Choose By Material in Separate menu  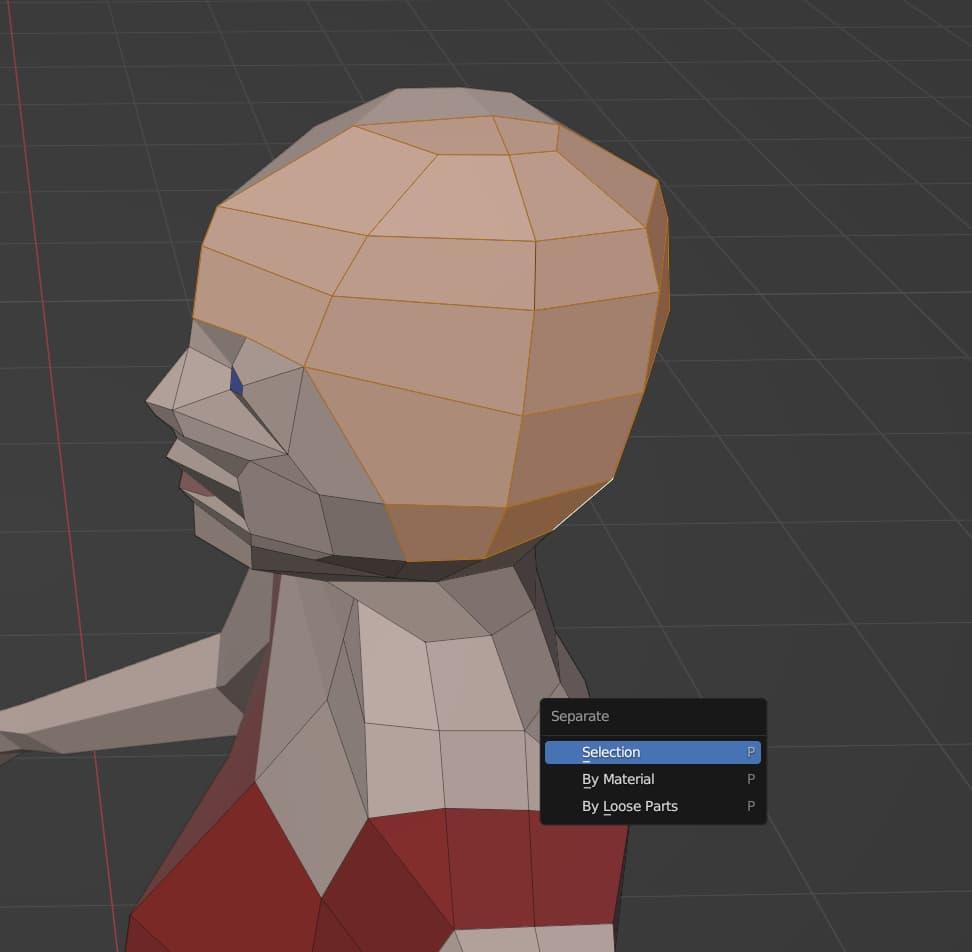653,779
